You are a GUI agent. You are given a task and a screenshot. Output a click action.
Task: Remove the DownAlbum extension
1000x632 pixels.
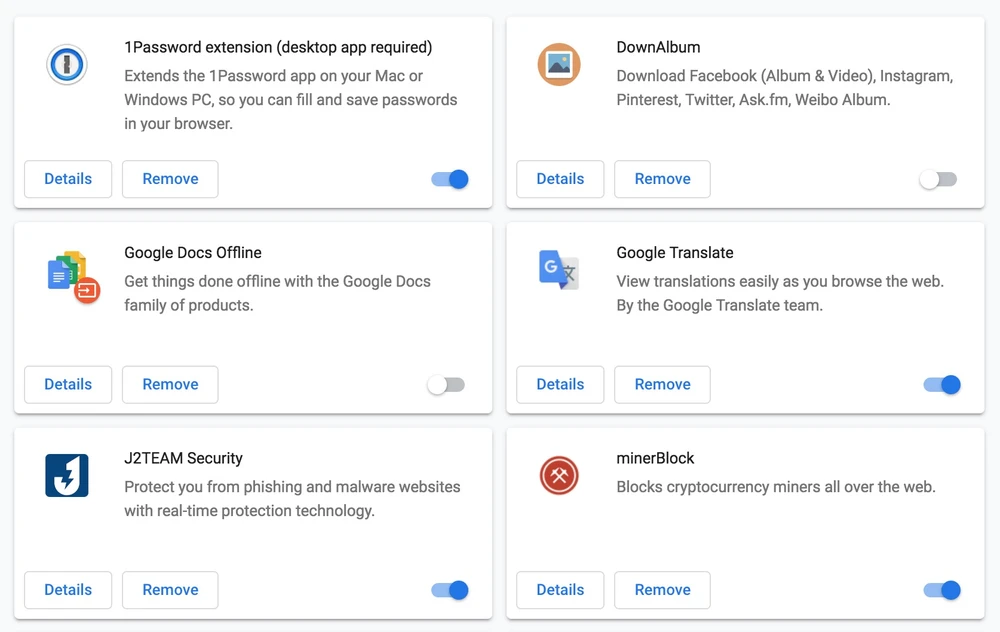click(x=662, y=179)
